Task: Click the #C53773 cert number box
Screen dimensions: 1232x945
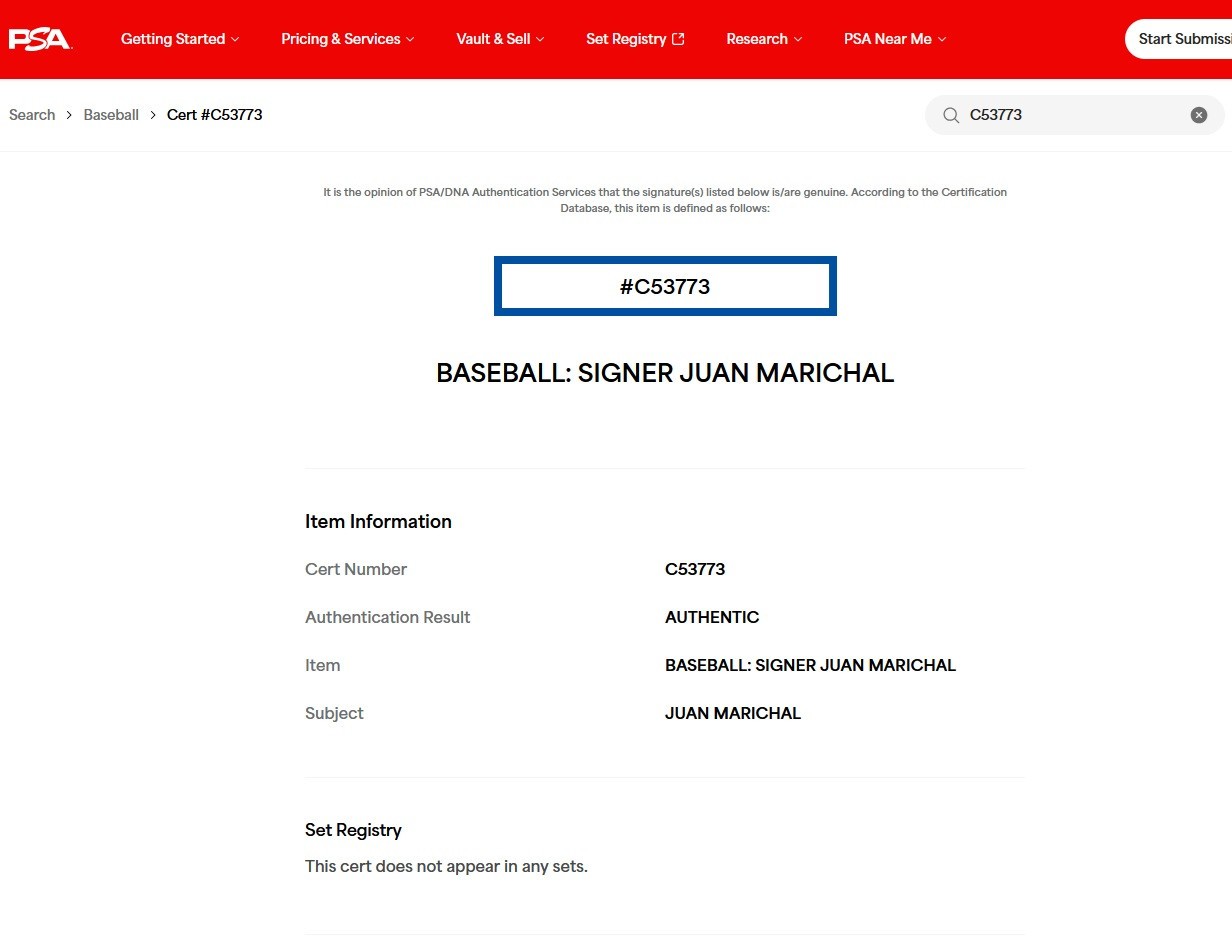Action: [x=665, y=286]
